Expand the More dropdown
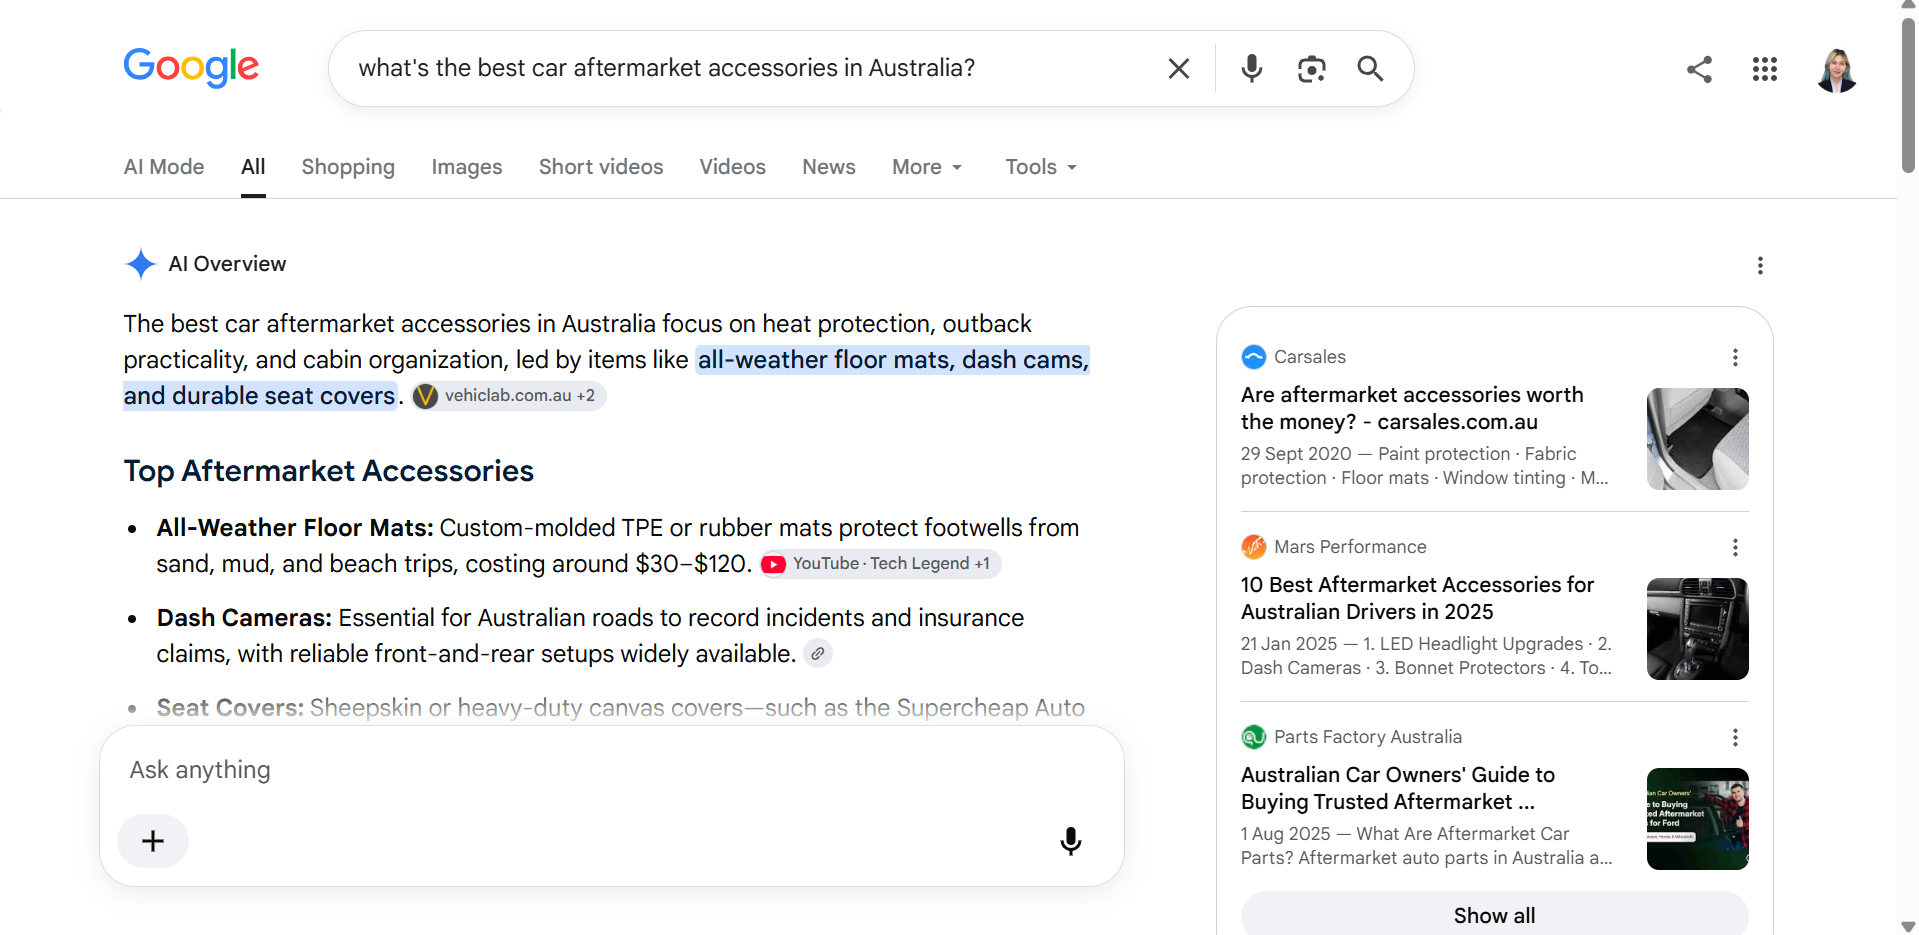This screenshot has width=1919, height=935. (927, 167)
